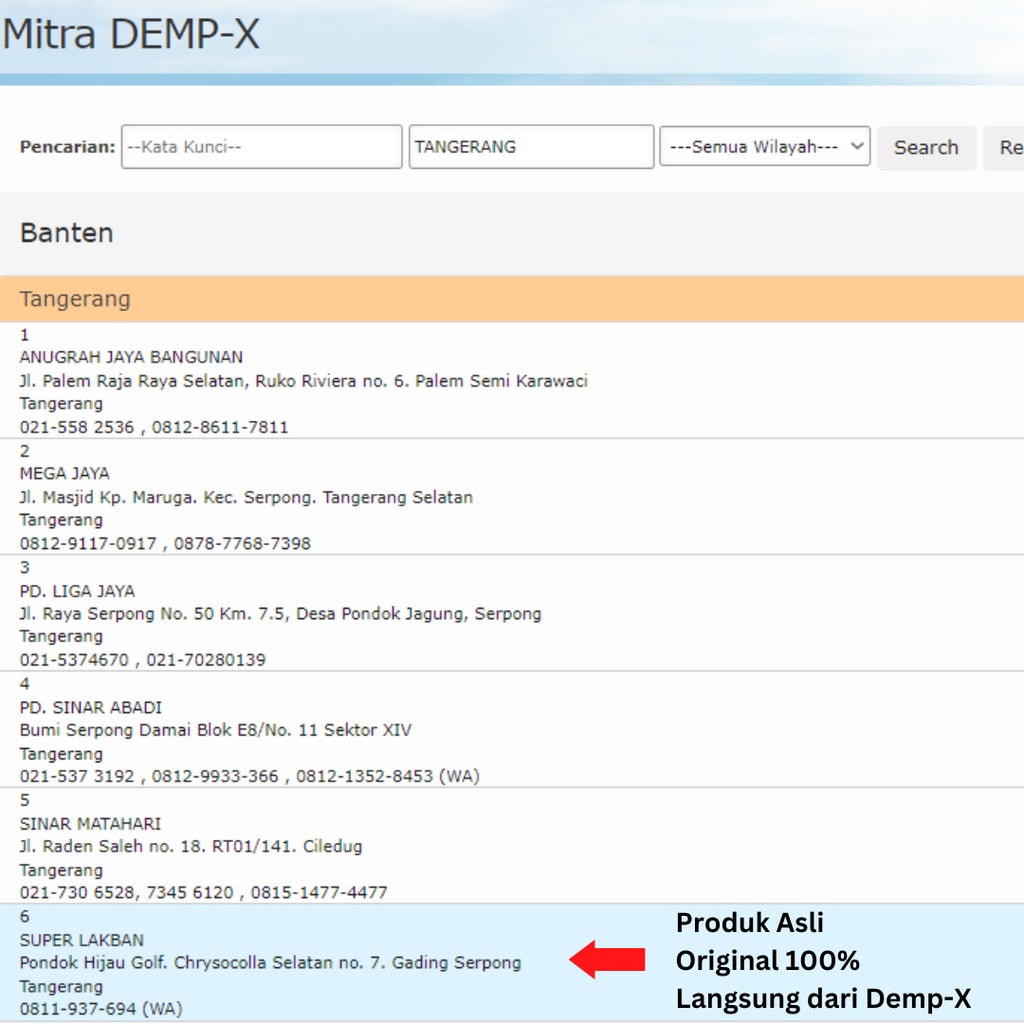Screen dimensions: 1024x1024
Task: Click the red arrow pointing to Super Lakban
Action: coord(607,960)
